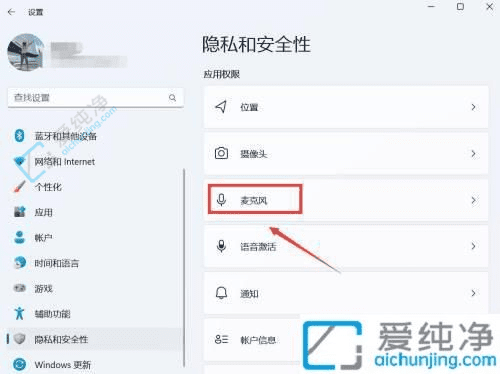Expand the 麦克风 row chevron
This screenshot has height=374, width=500.
pyautogui.click(x=473, y=200)
